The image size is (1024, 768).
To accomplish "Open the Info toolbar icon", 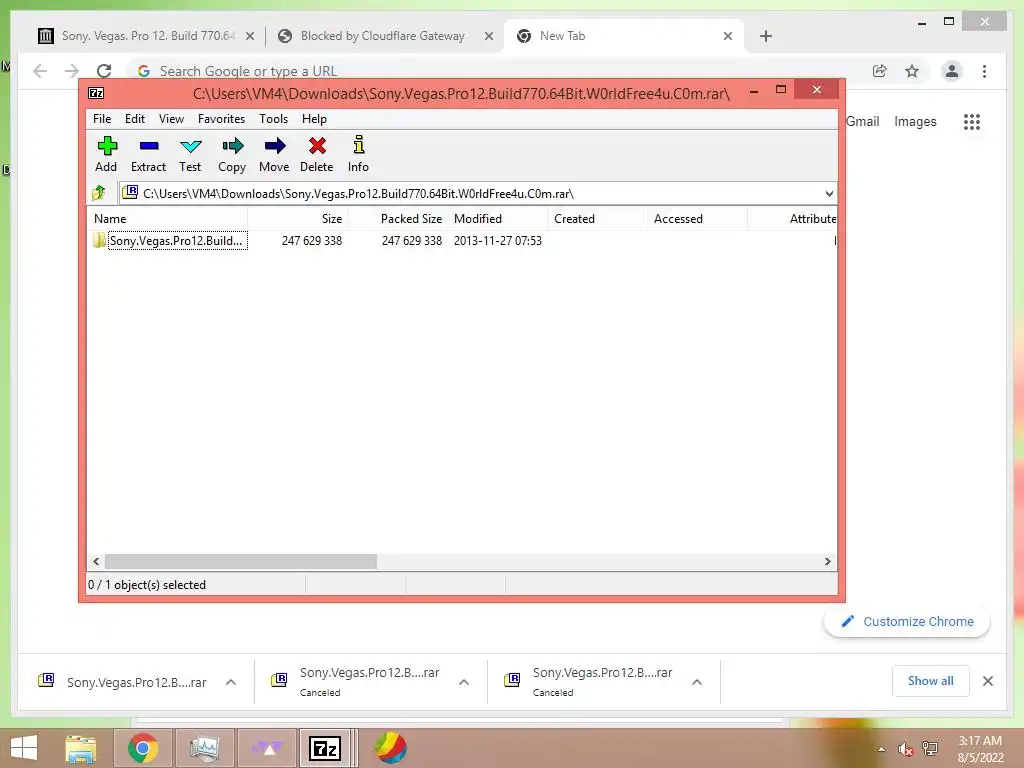I will point(359,155).
